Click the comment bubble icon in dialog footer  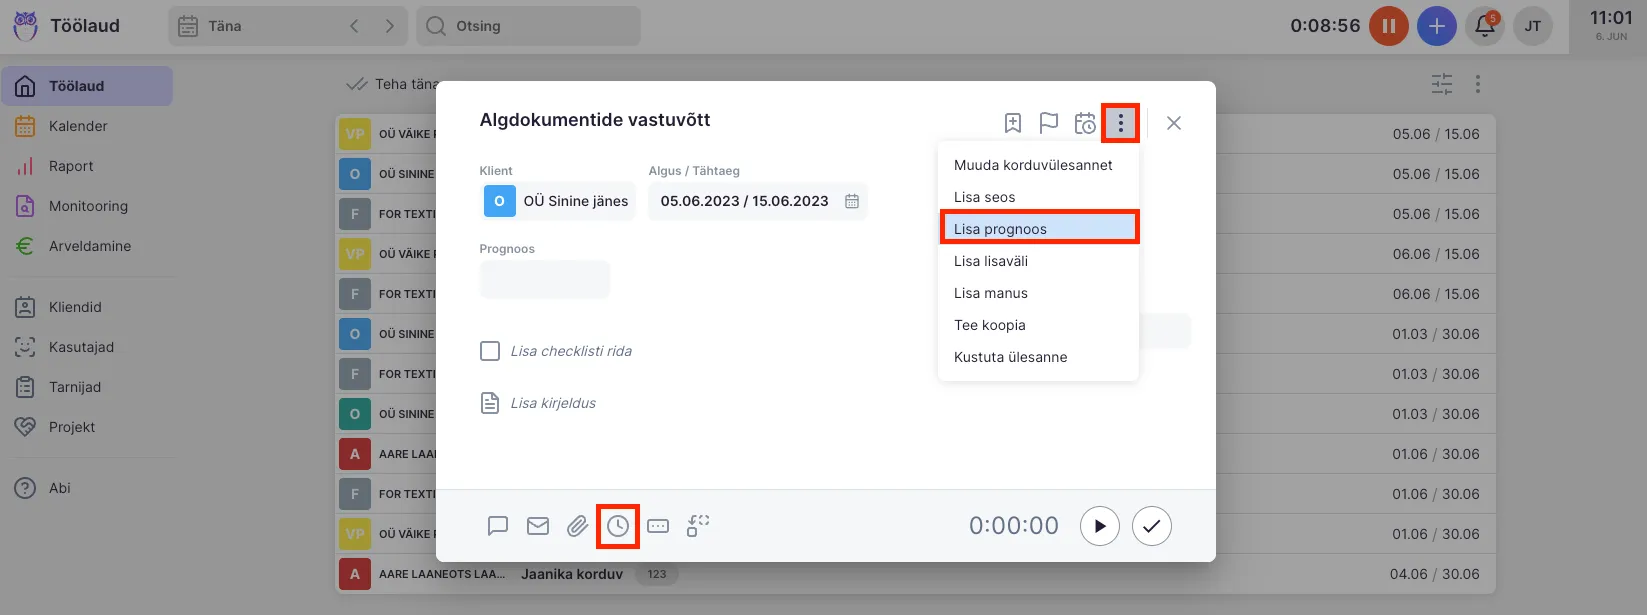click(498, 526)
